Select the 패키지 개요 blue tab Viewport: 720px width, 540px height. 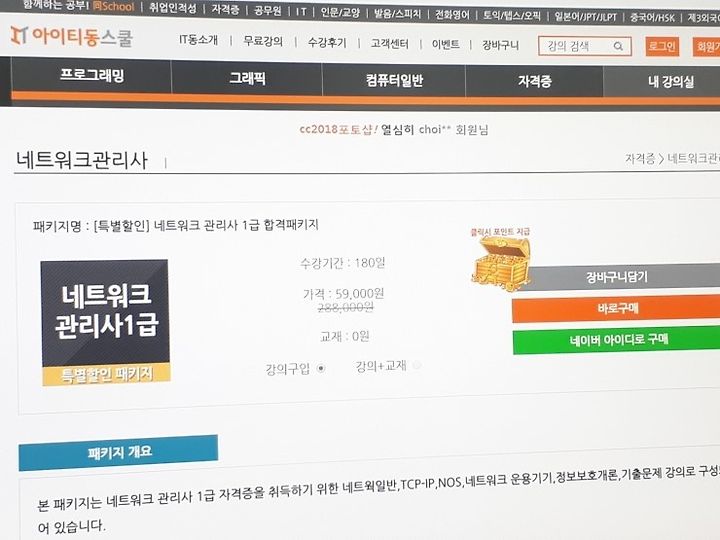(x=118, y=452)
